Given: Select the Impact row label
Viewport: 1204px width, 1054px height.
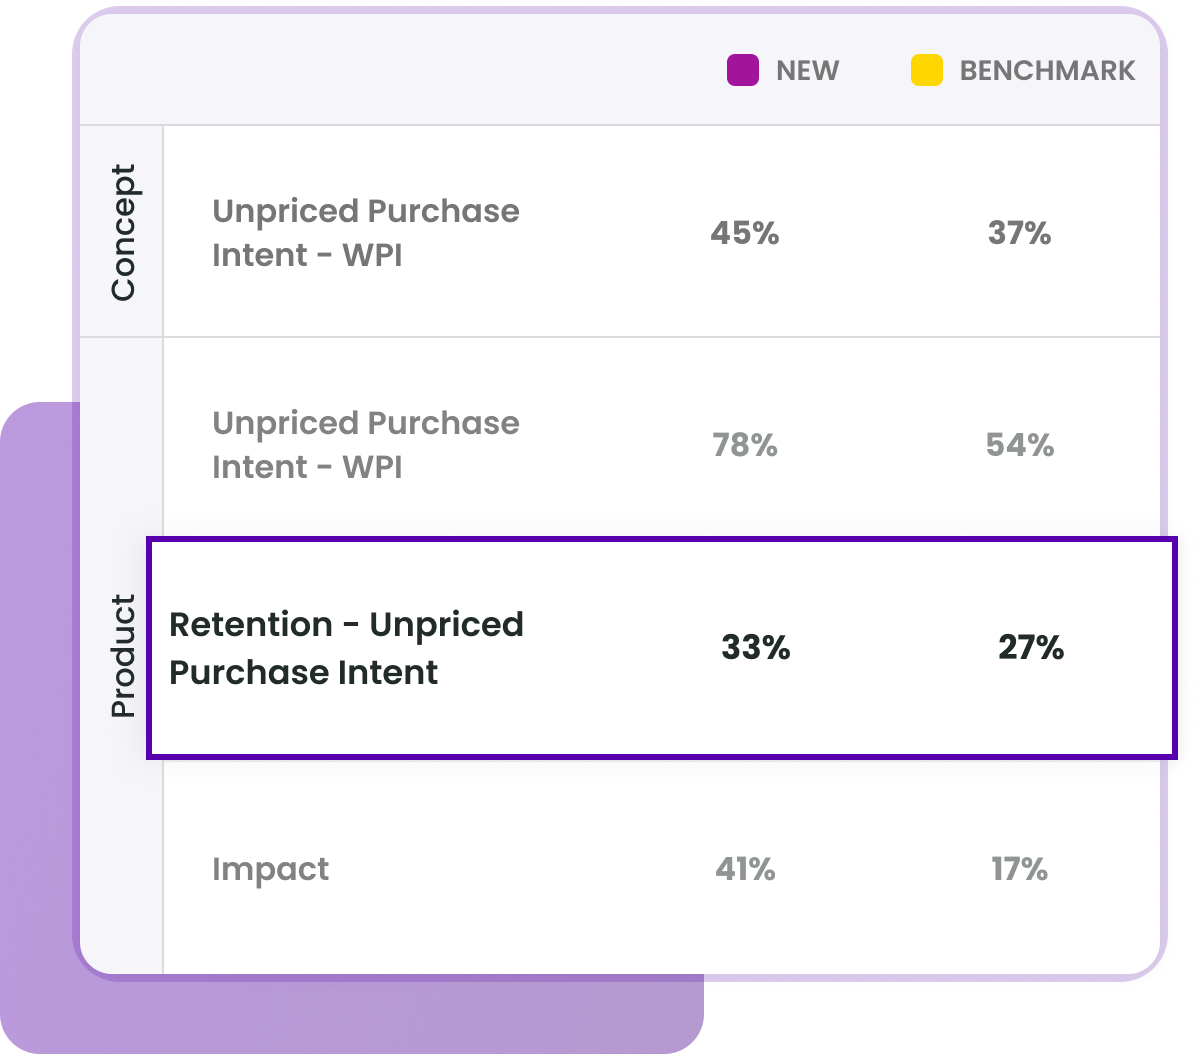Looking at the screenshot, I should [x=270, y=870].
